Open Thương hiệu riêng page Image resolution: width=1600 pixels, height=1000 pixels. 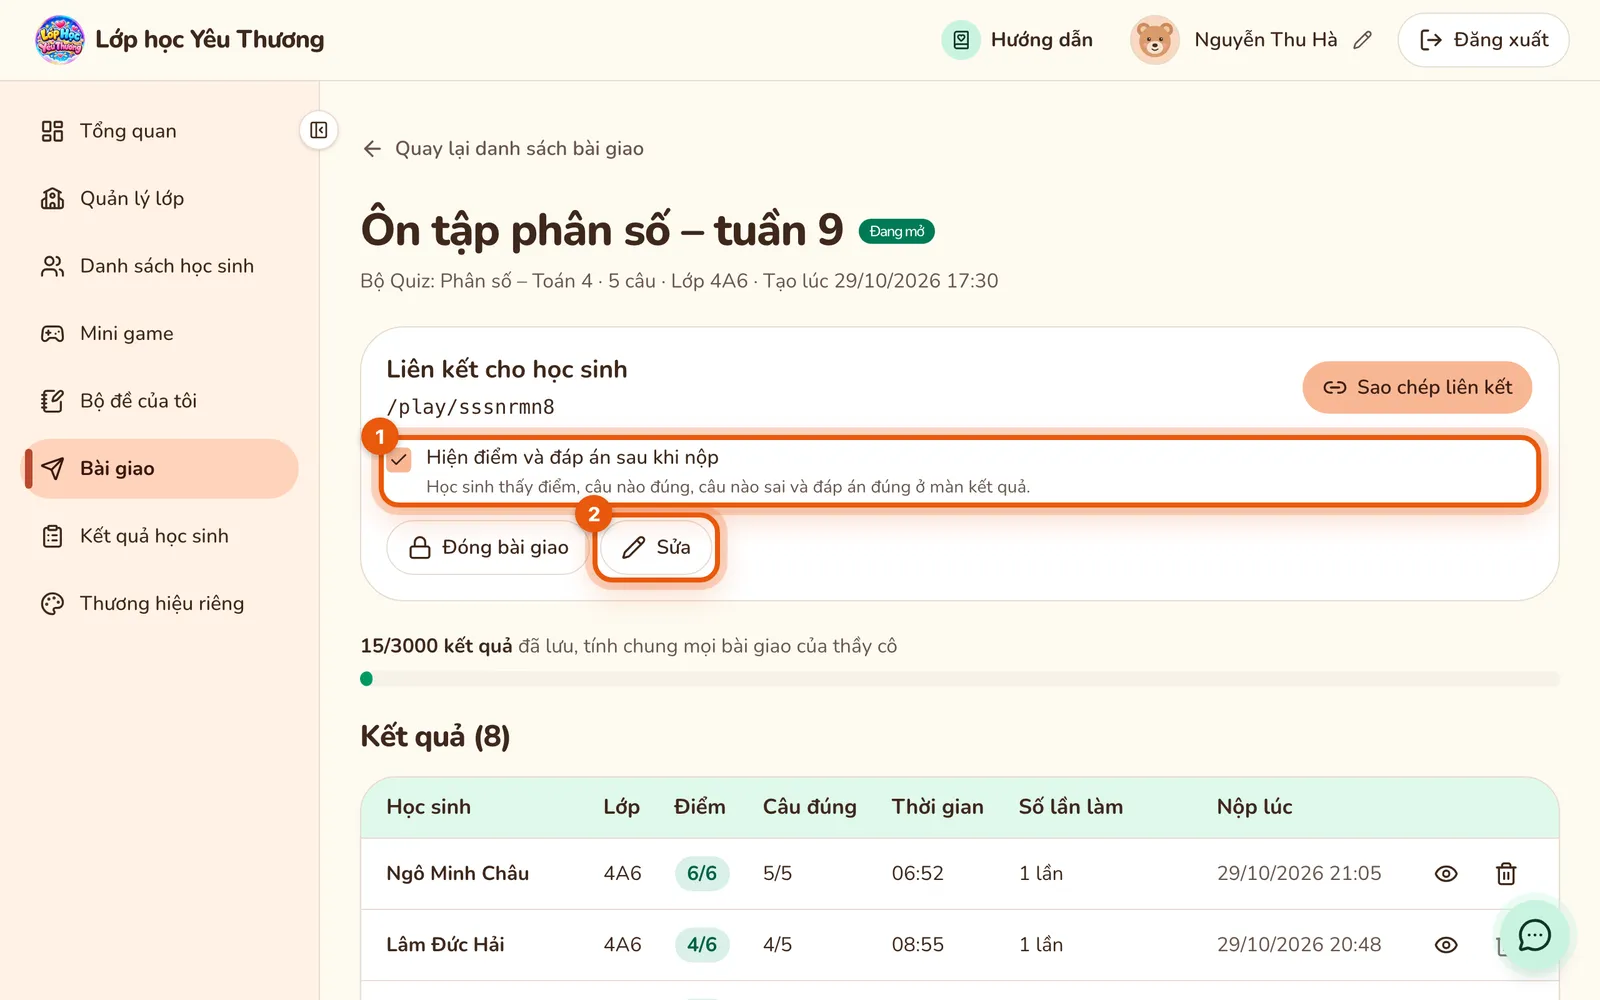160,603
